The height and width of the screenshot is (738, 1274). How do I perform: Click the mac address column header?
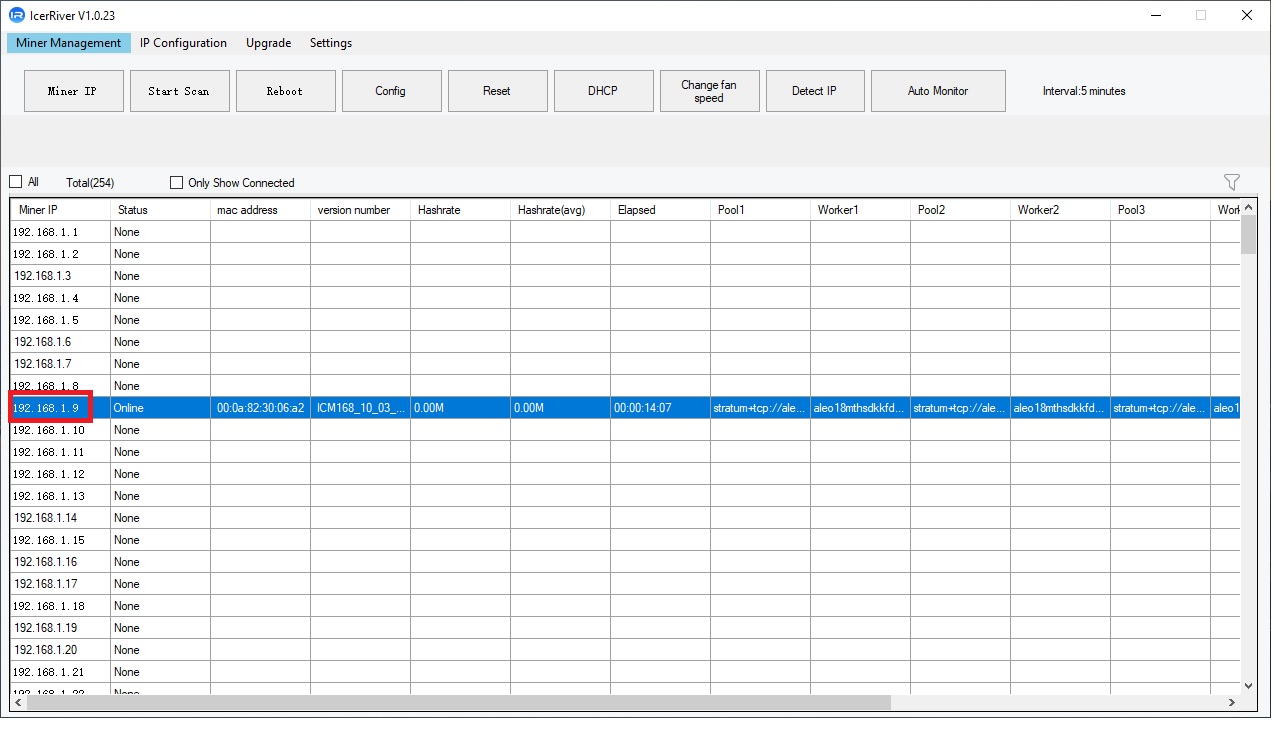tap(261, 210)
